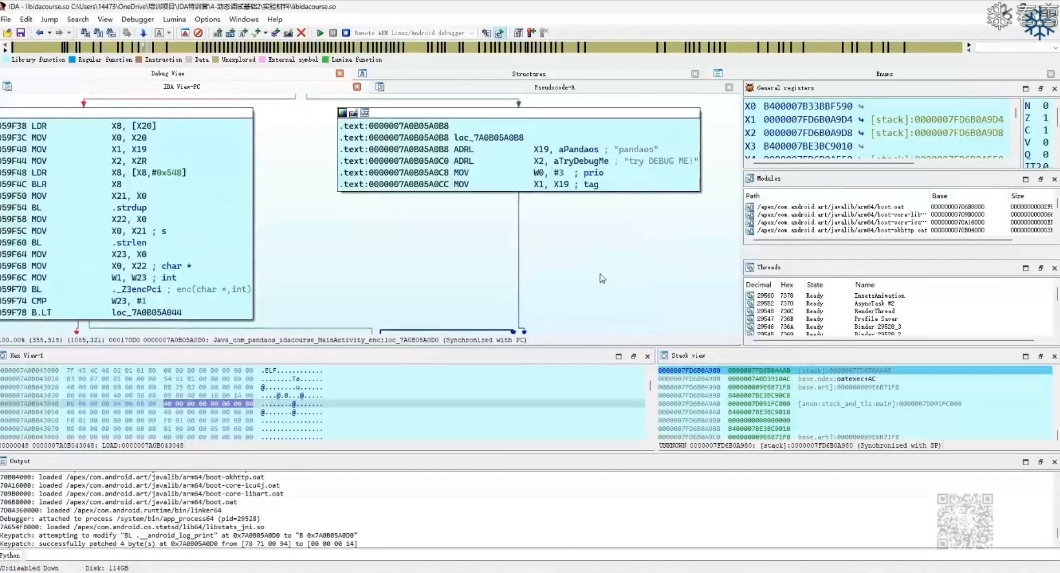
Task: Click the icon beside the Enums tab
Action: pyautogui.click(x=718, y=73)
